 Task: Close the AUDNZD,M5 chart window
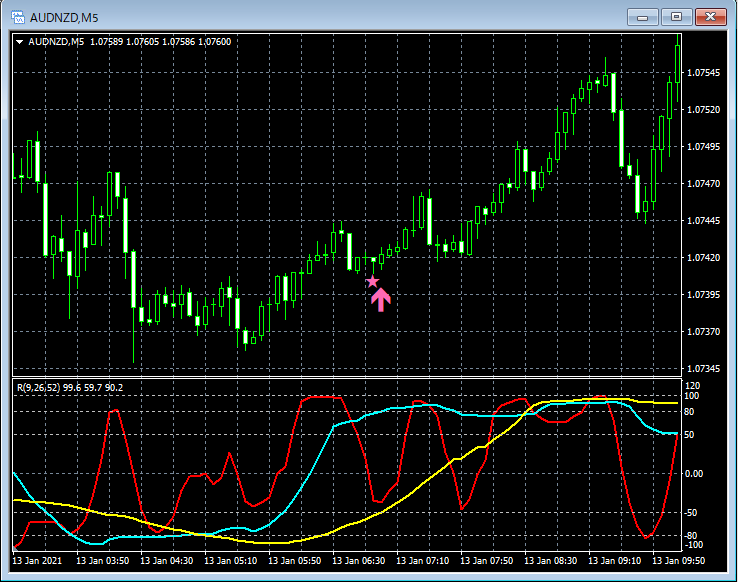click(x=711, y=17)
